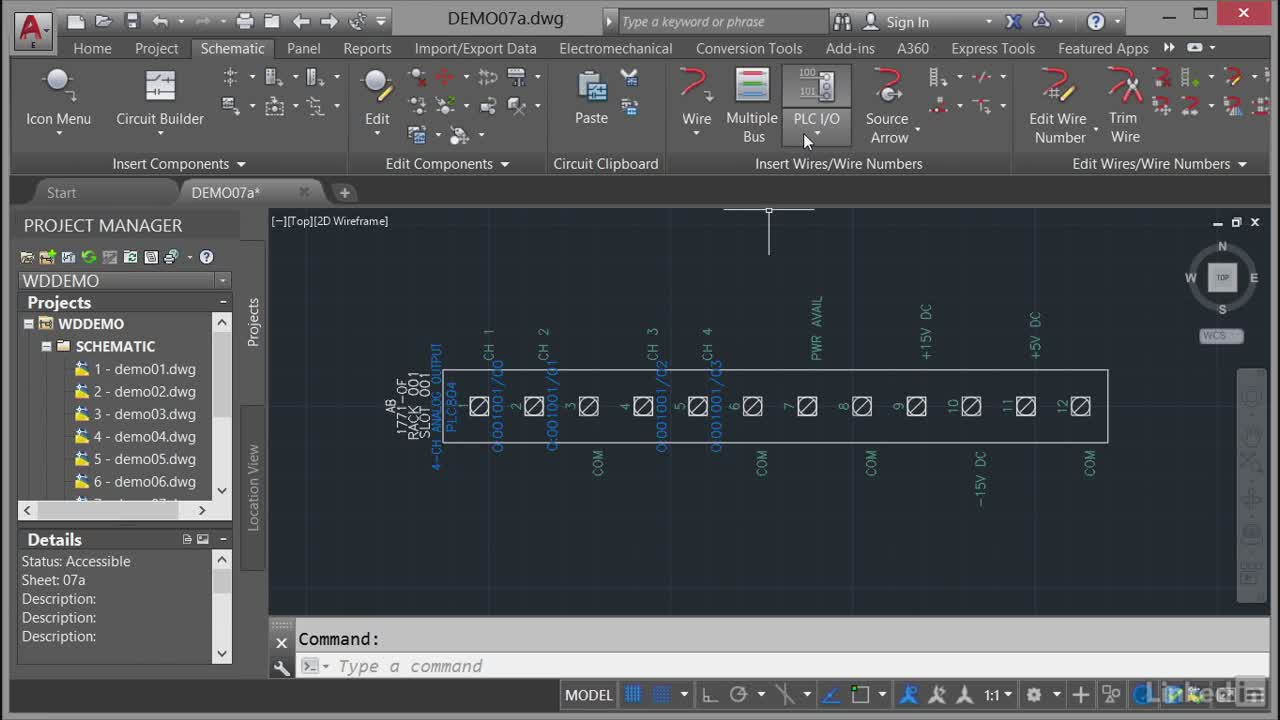Click the WCS label under the ViewCube
This screenshot has height=720, width=1280.
click(x=1221, y=336)
